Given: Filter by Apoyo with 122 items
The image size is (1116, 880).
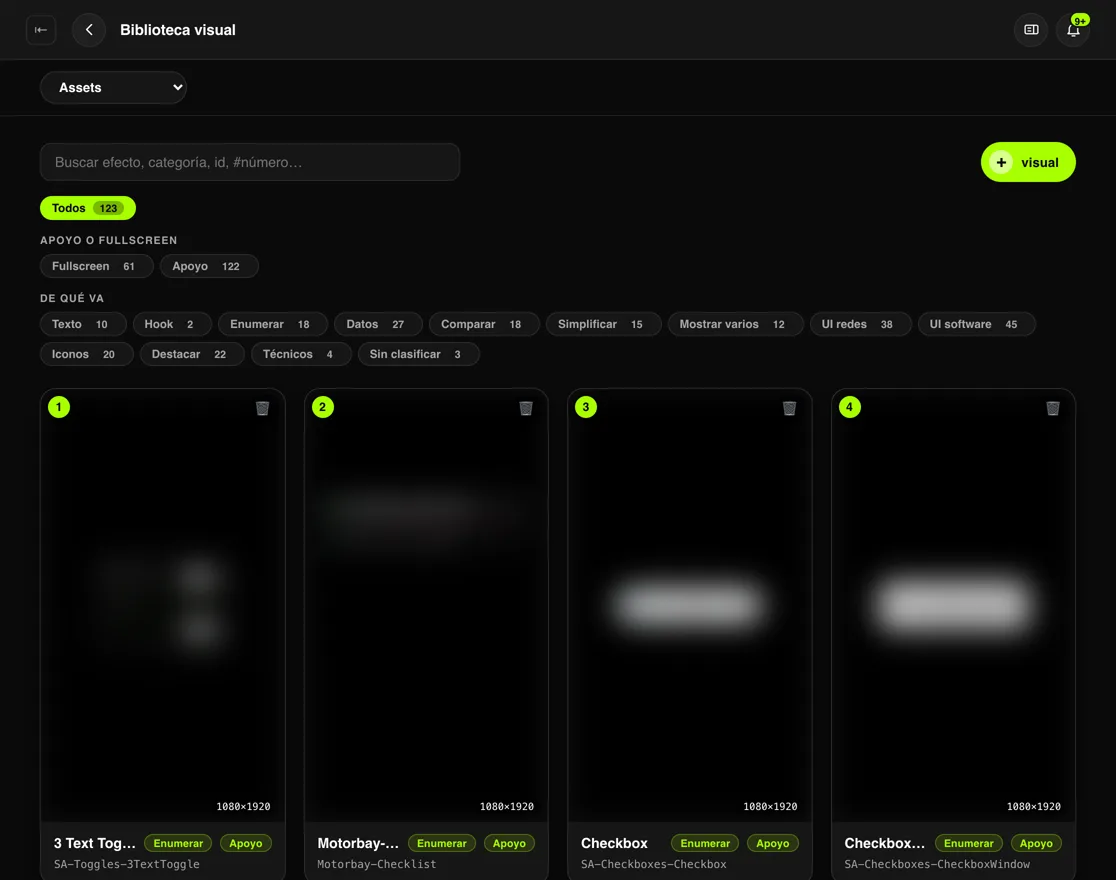Looking at the screenshot, I should tap(209, 266).
